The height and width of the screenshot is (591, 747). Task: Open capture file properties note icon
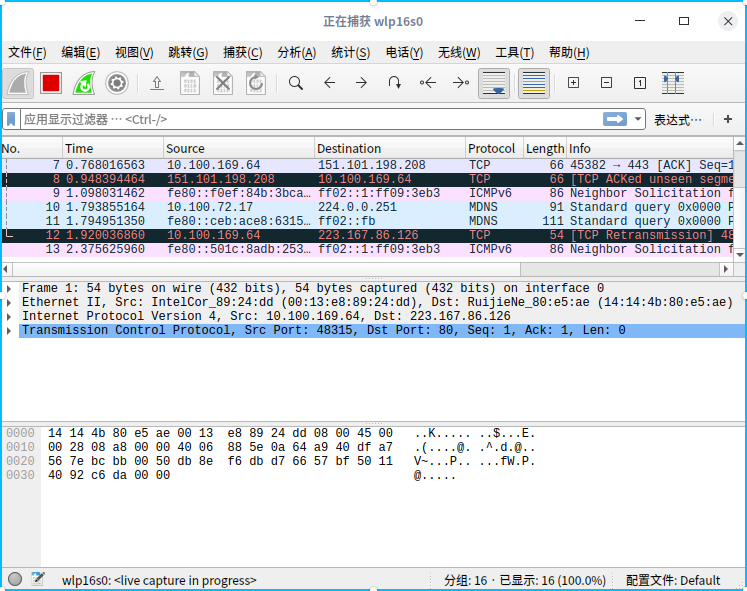38,579
